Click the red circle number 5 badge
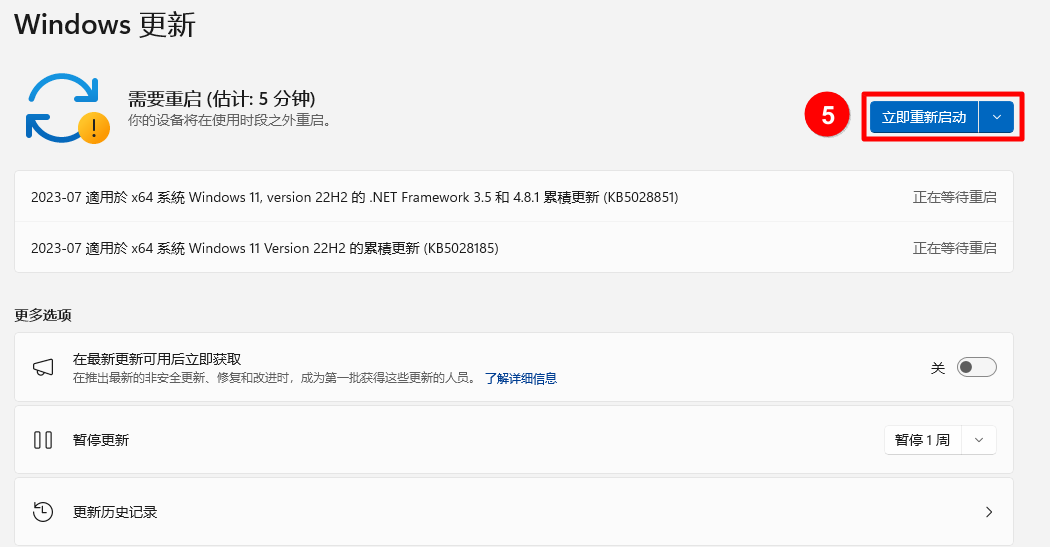Image resolution: width=1050 pixels, height=547 pixels. (x=827, y=116)
